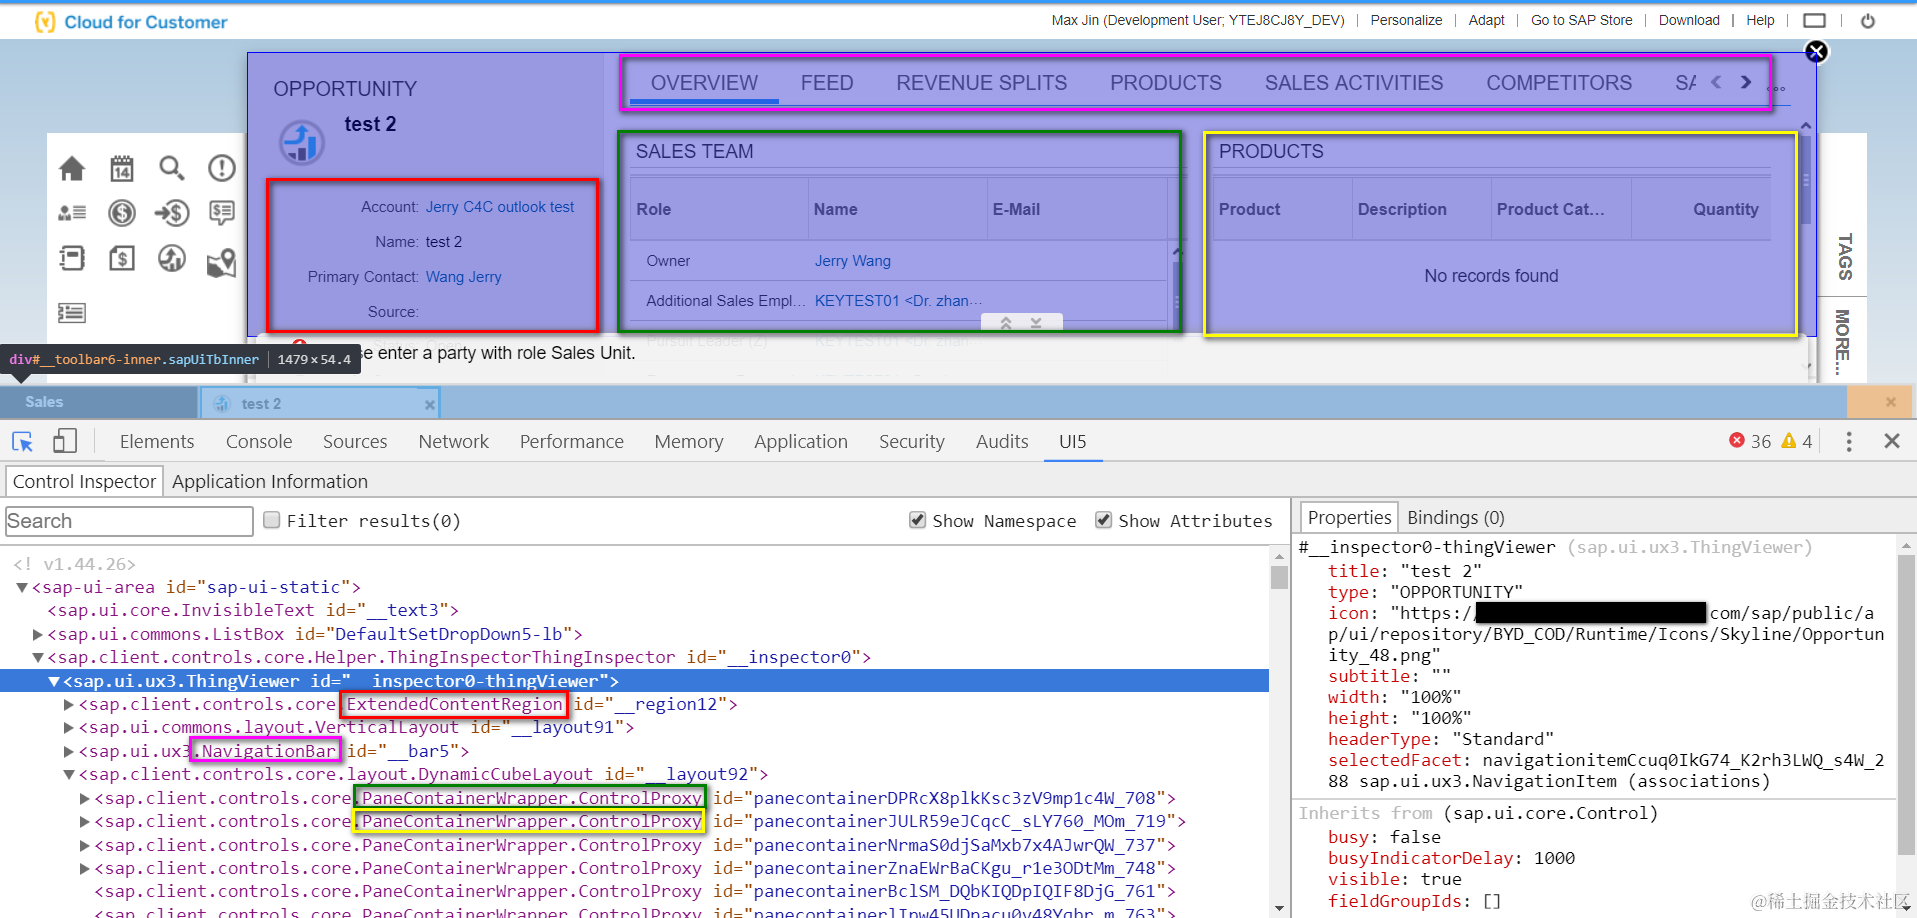The width and height of the screenshot is (1917, 918).
Task: Click the arrow-into-dollar icon
Action: click(172, 213)
